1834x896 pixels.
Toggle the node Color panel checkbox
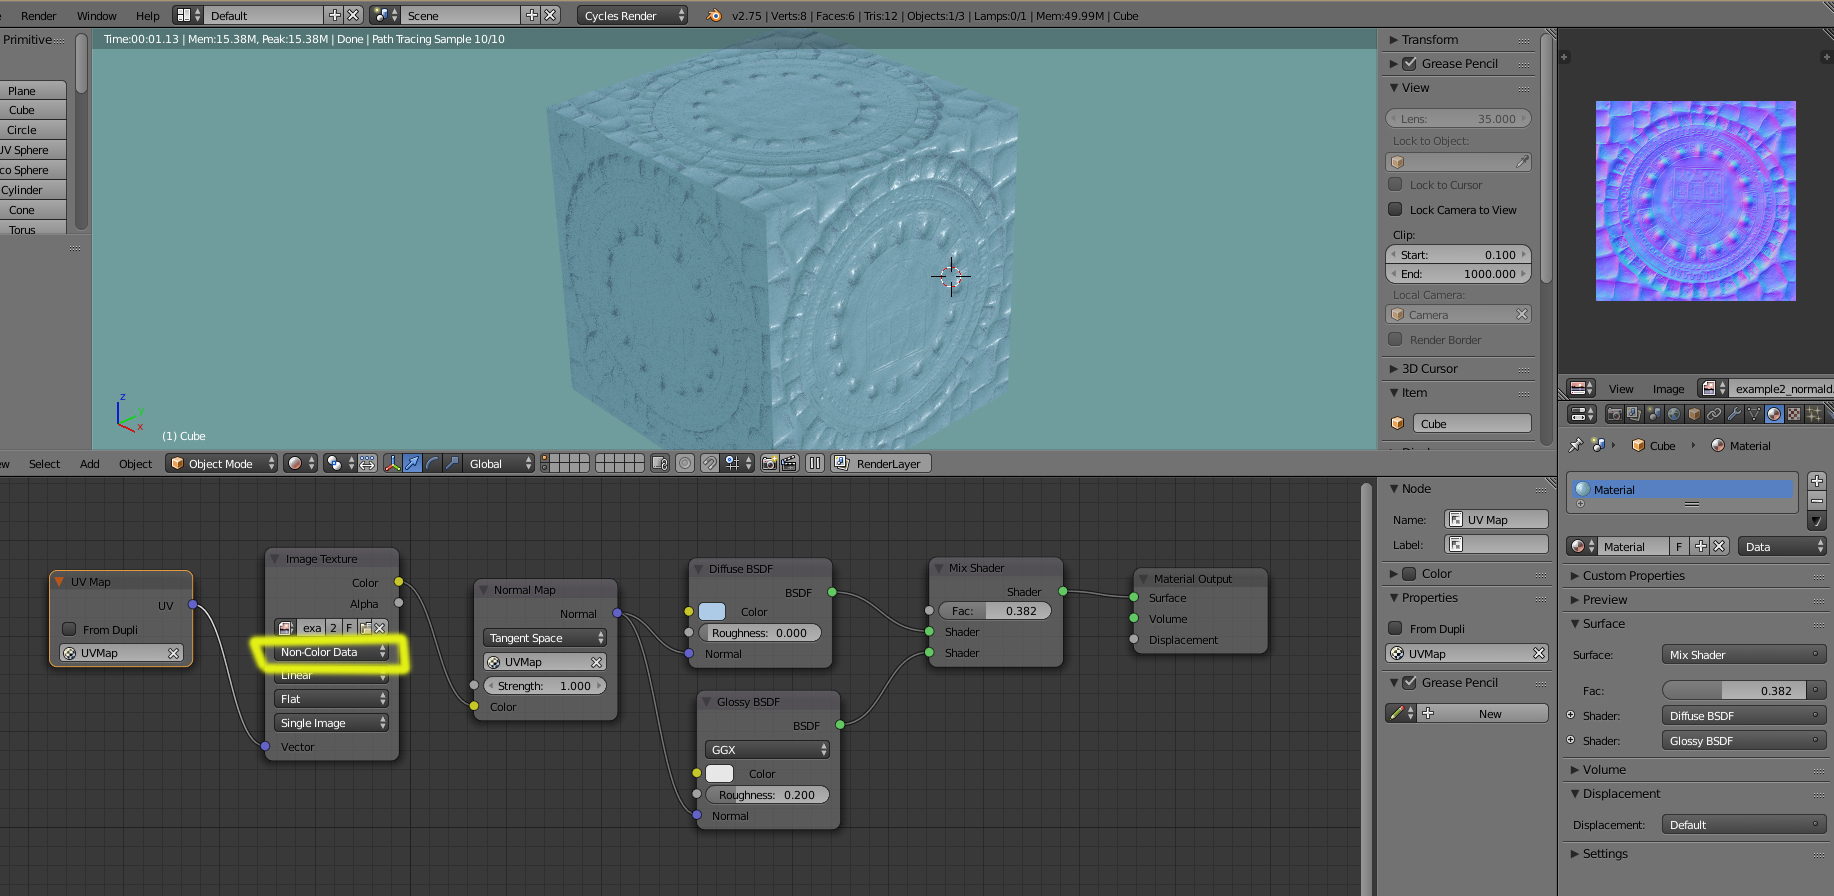1409,574
